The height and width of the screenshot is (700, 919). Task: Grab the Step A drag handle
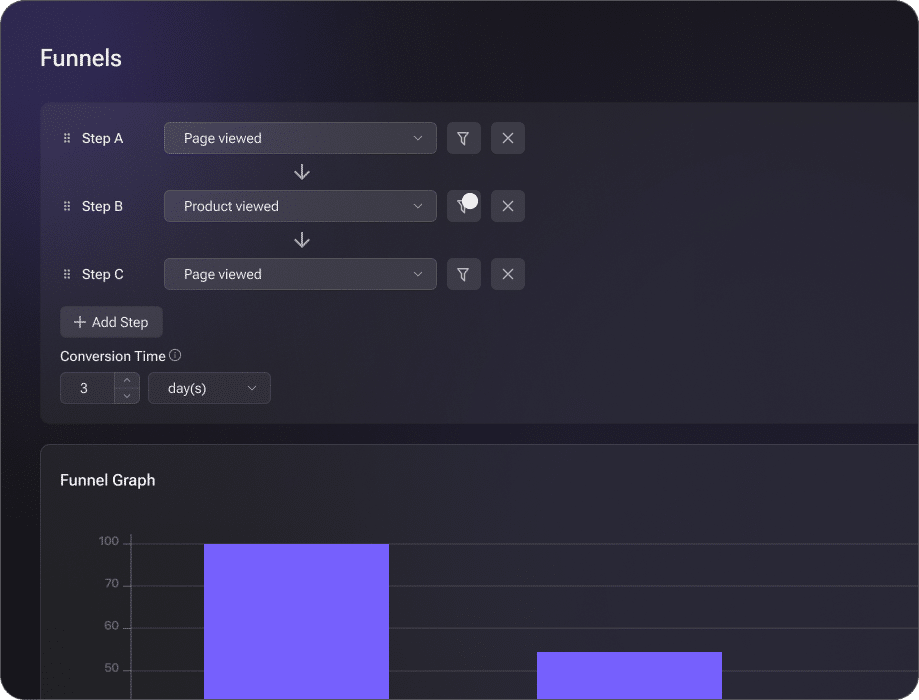click(x=67, y=138)
